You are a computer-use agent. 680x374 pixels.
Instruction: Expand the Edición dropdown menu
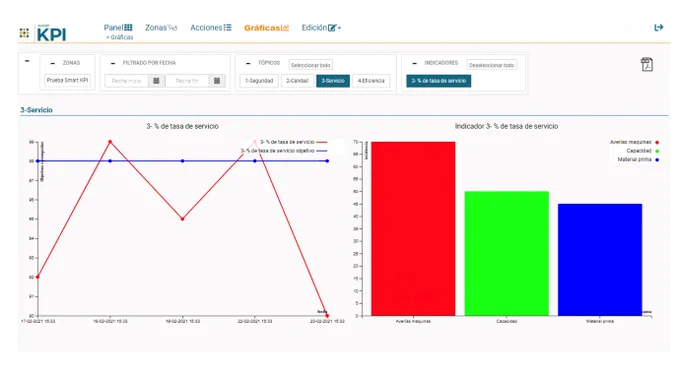point(321,27)
